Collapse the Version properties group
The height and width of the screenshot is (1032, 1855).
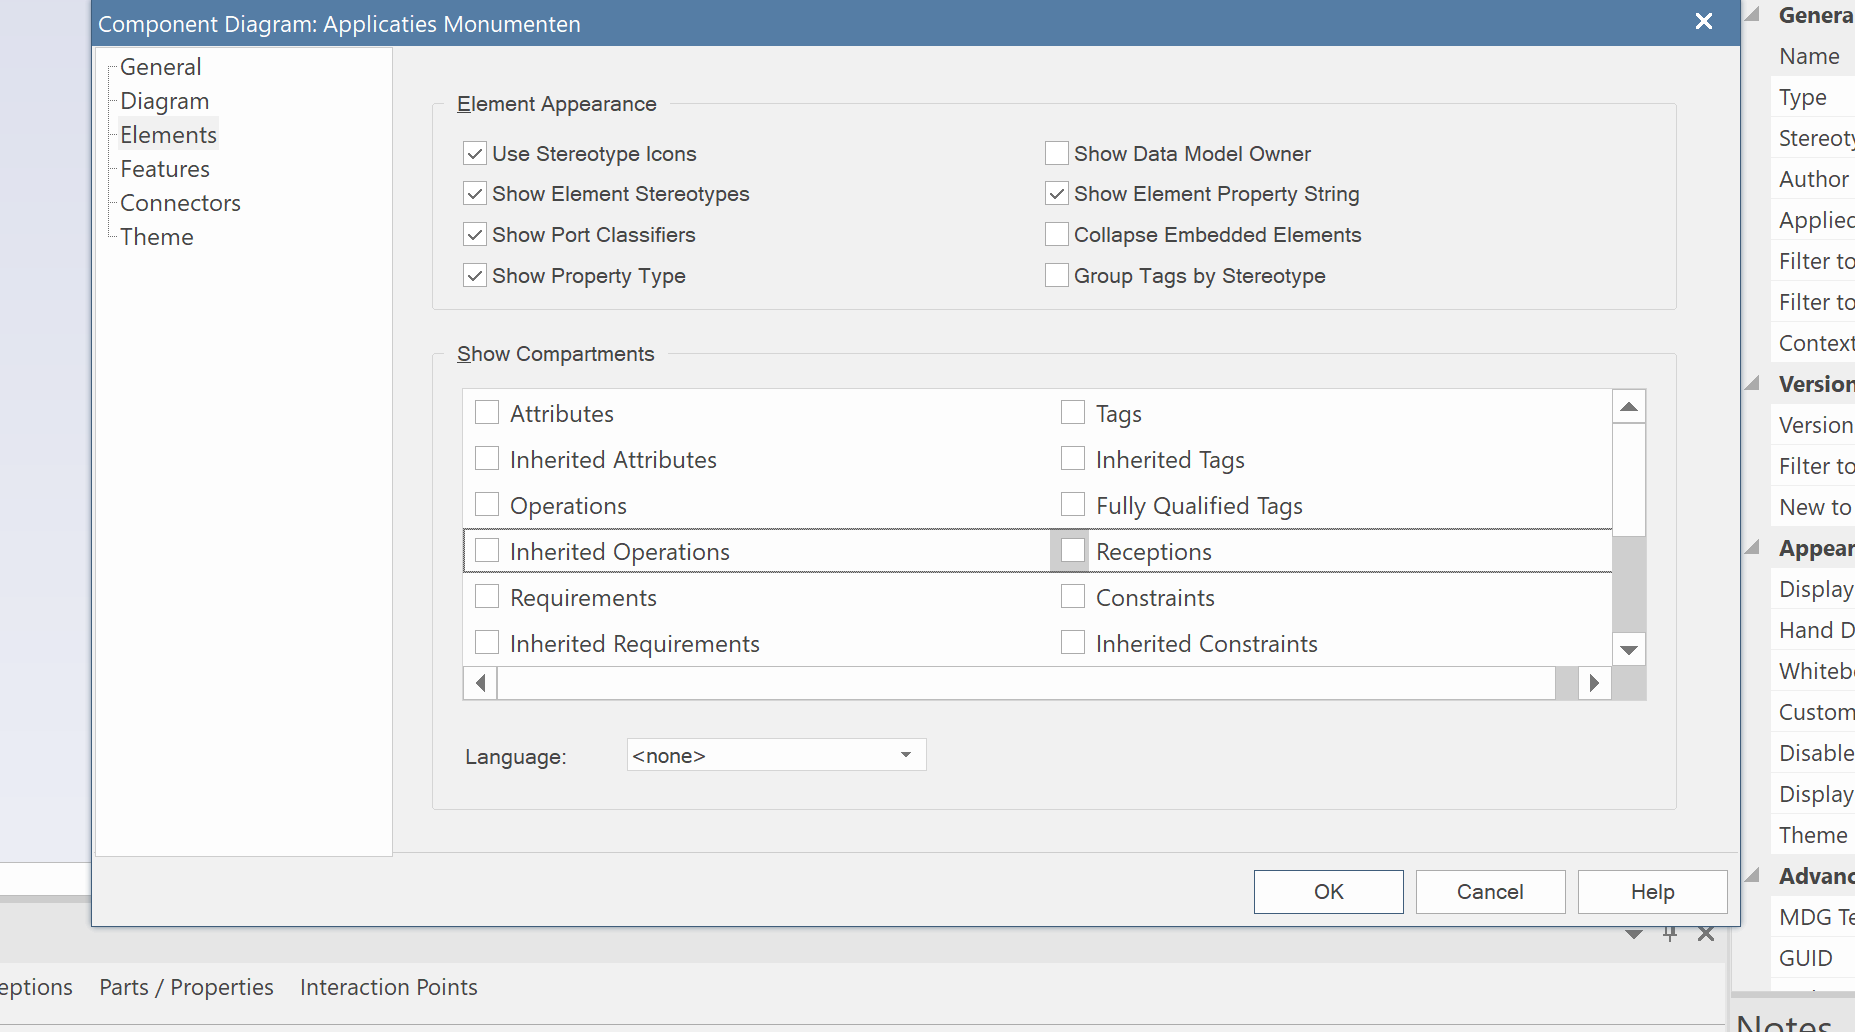pos(1752,384)
